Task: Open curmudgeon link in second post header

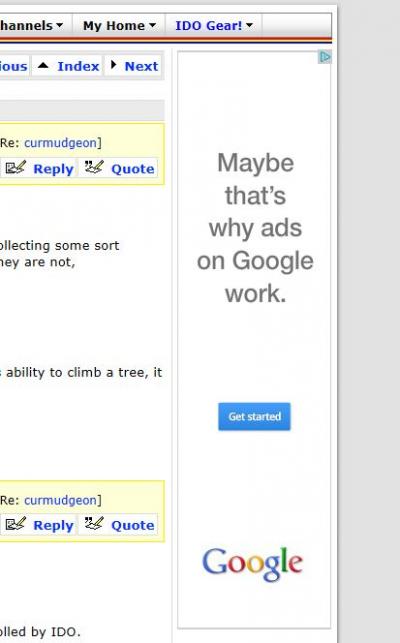Action: (60, 500)
